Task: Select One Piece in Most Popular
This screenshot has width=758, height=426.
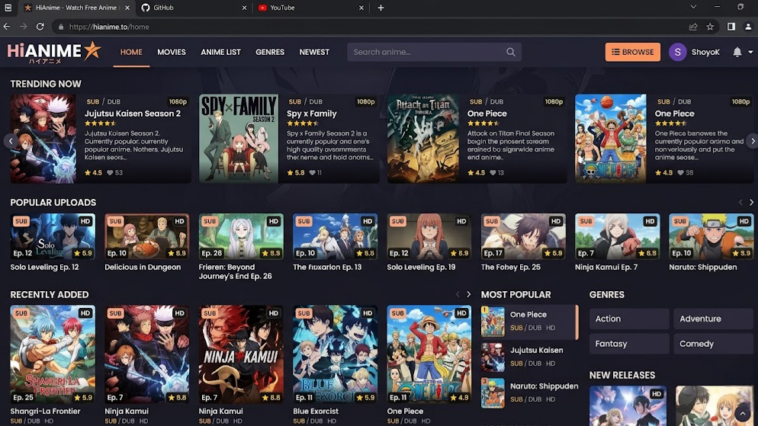Action: 529,322
